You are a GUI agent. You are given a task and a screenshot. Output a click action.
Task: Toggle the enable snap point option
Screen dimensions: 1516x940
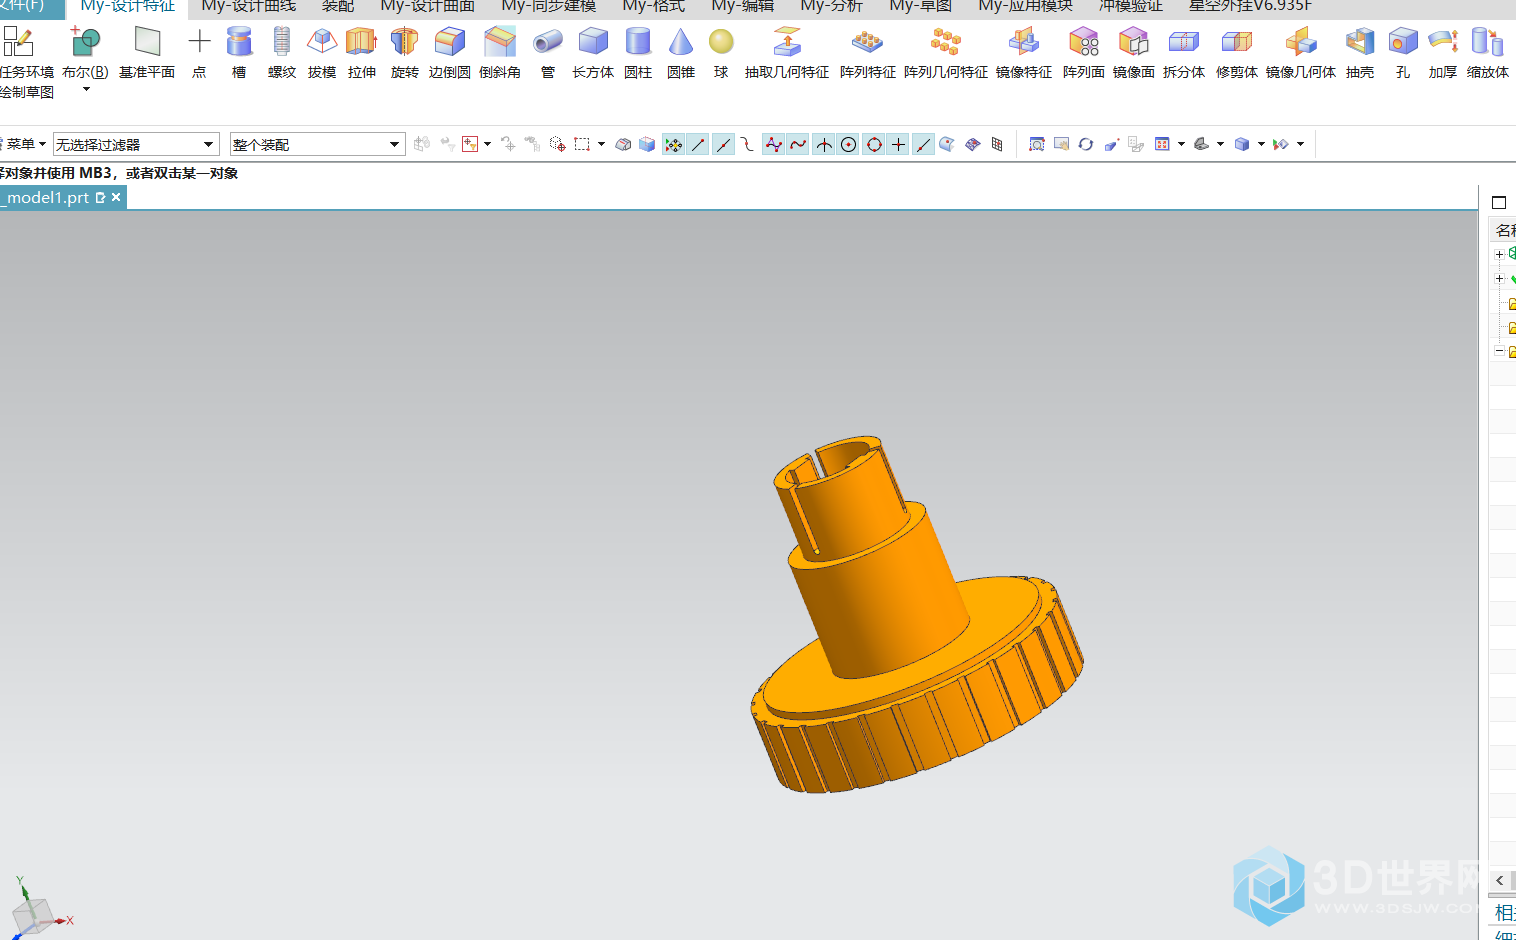674,145
